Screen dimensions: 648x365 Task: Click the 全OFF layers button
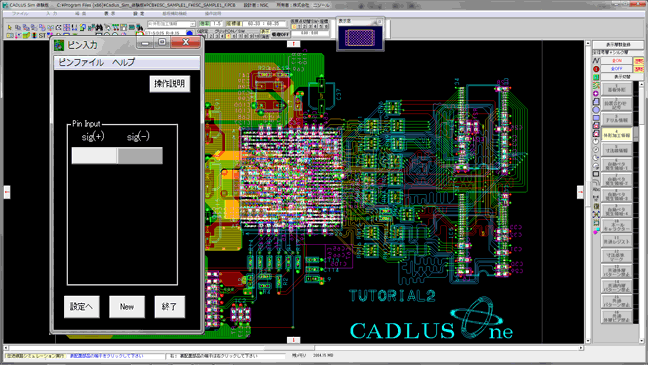617,69
